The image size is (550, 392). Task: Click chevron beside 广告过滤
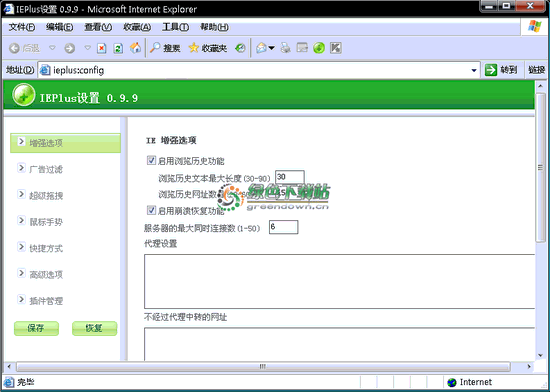[x=21, y=168]
